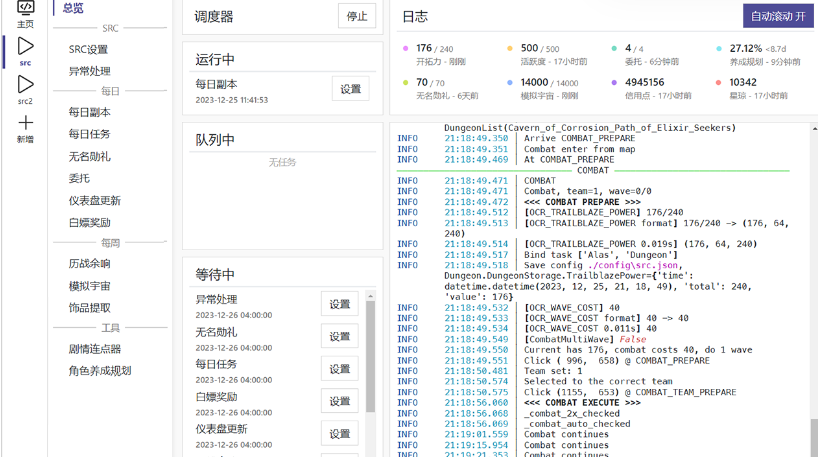This screenshot has height=457, width=818.
Task: Open 角色养成规划 under tools
Action: coord(100,371)
